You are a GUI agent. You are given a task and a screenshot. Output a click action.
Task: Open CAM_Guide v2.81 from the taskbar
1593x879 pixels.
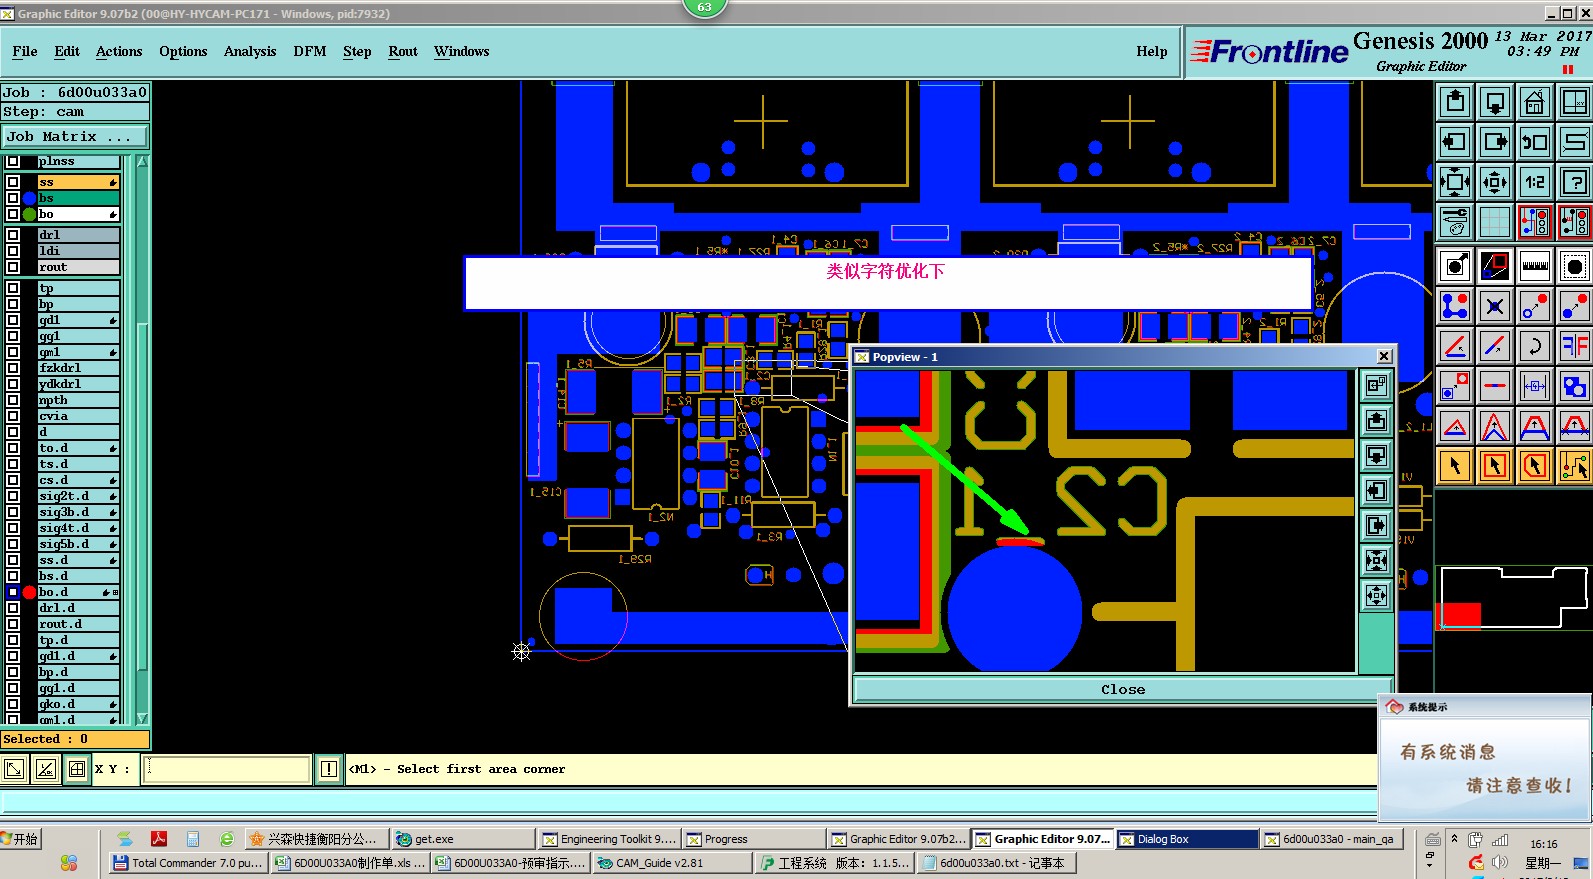[x=672, y=863]
